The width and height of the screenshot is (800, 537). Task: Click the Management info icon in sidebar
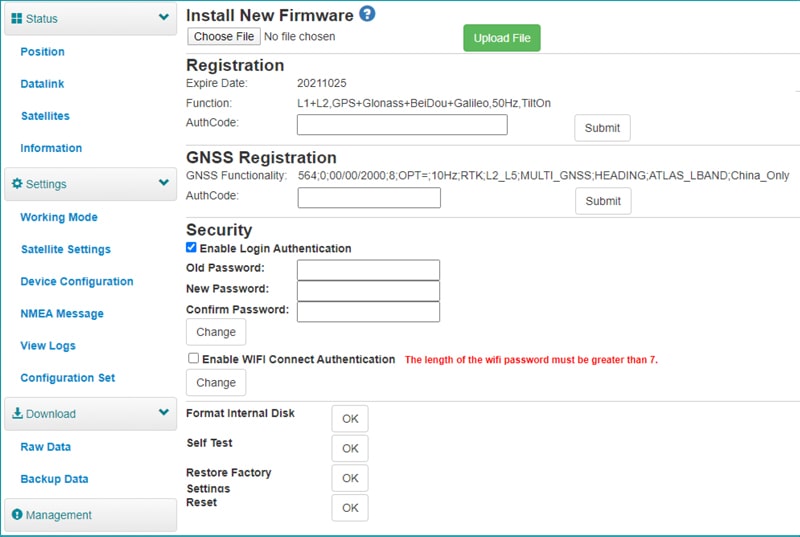point(17,515)
